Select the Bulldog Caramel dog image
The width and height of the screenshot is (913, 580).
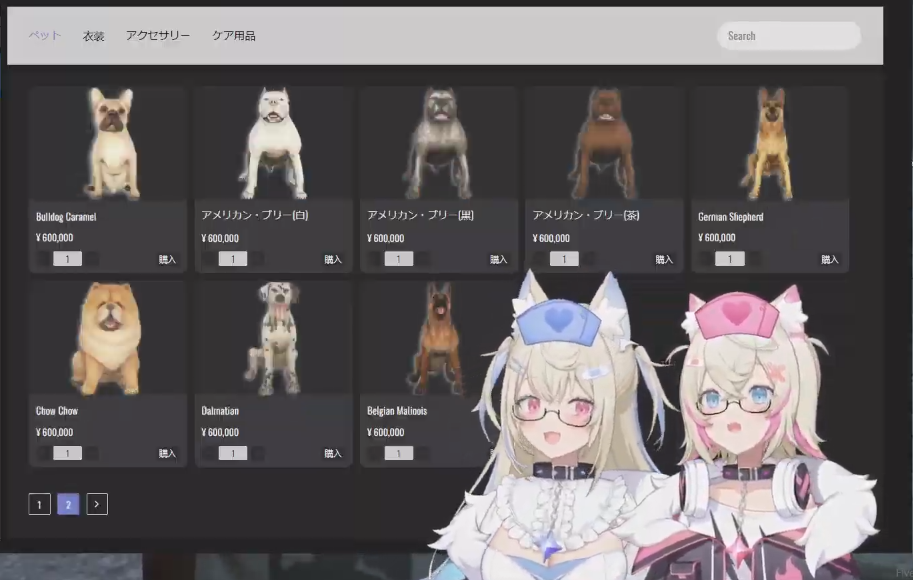click(108, 143)
